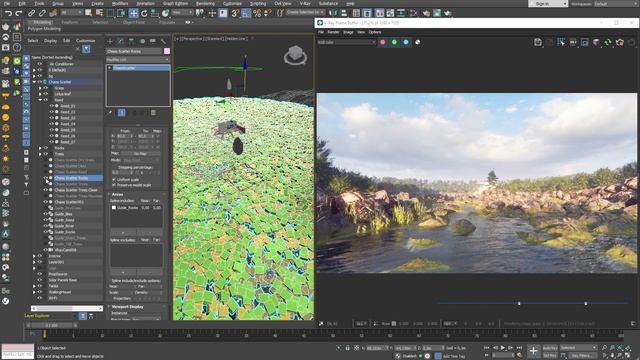The height and width of the screenshot is (360, 640).
Task: Activate the Select and Rotate tool
Action: 144,13
